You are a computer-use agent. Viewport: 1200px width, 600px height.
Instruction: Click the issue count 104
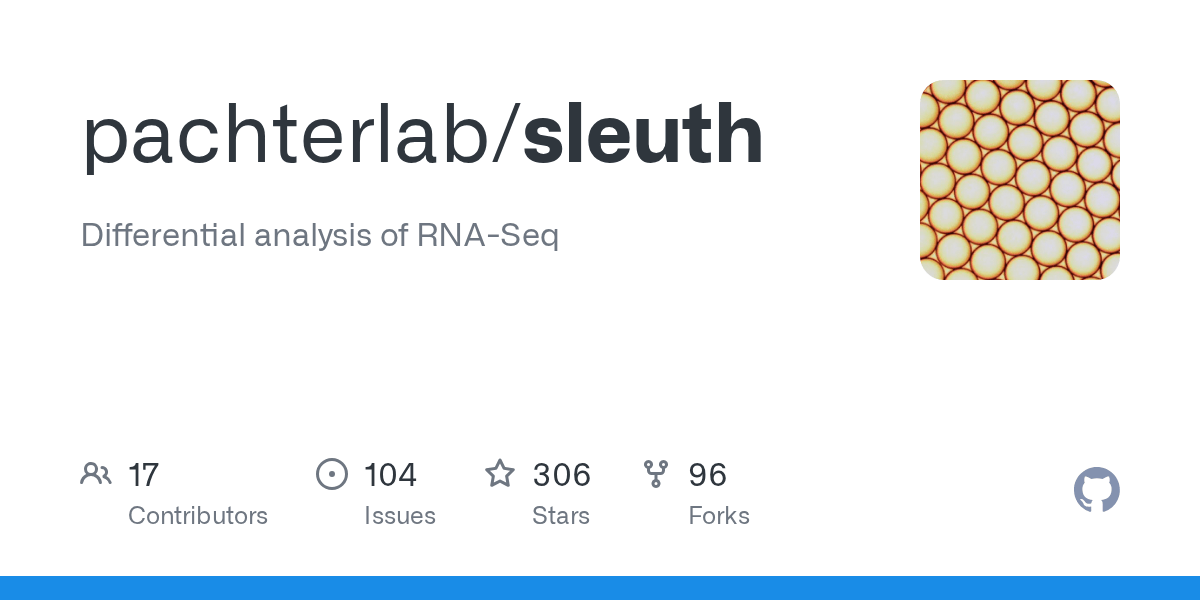click(x=390, y=474)
